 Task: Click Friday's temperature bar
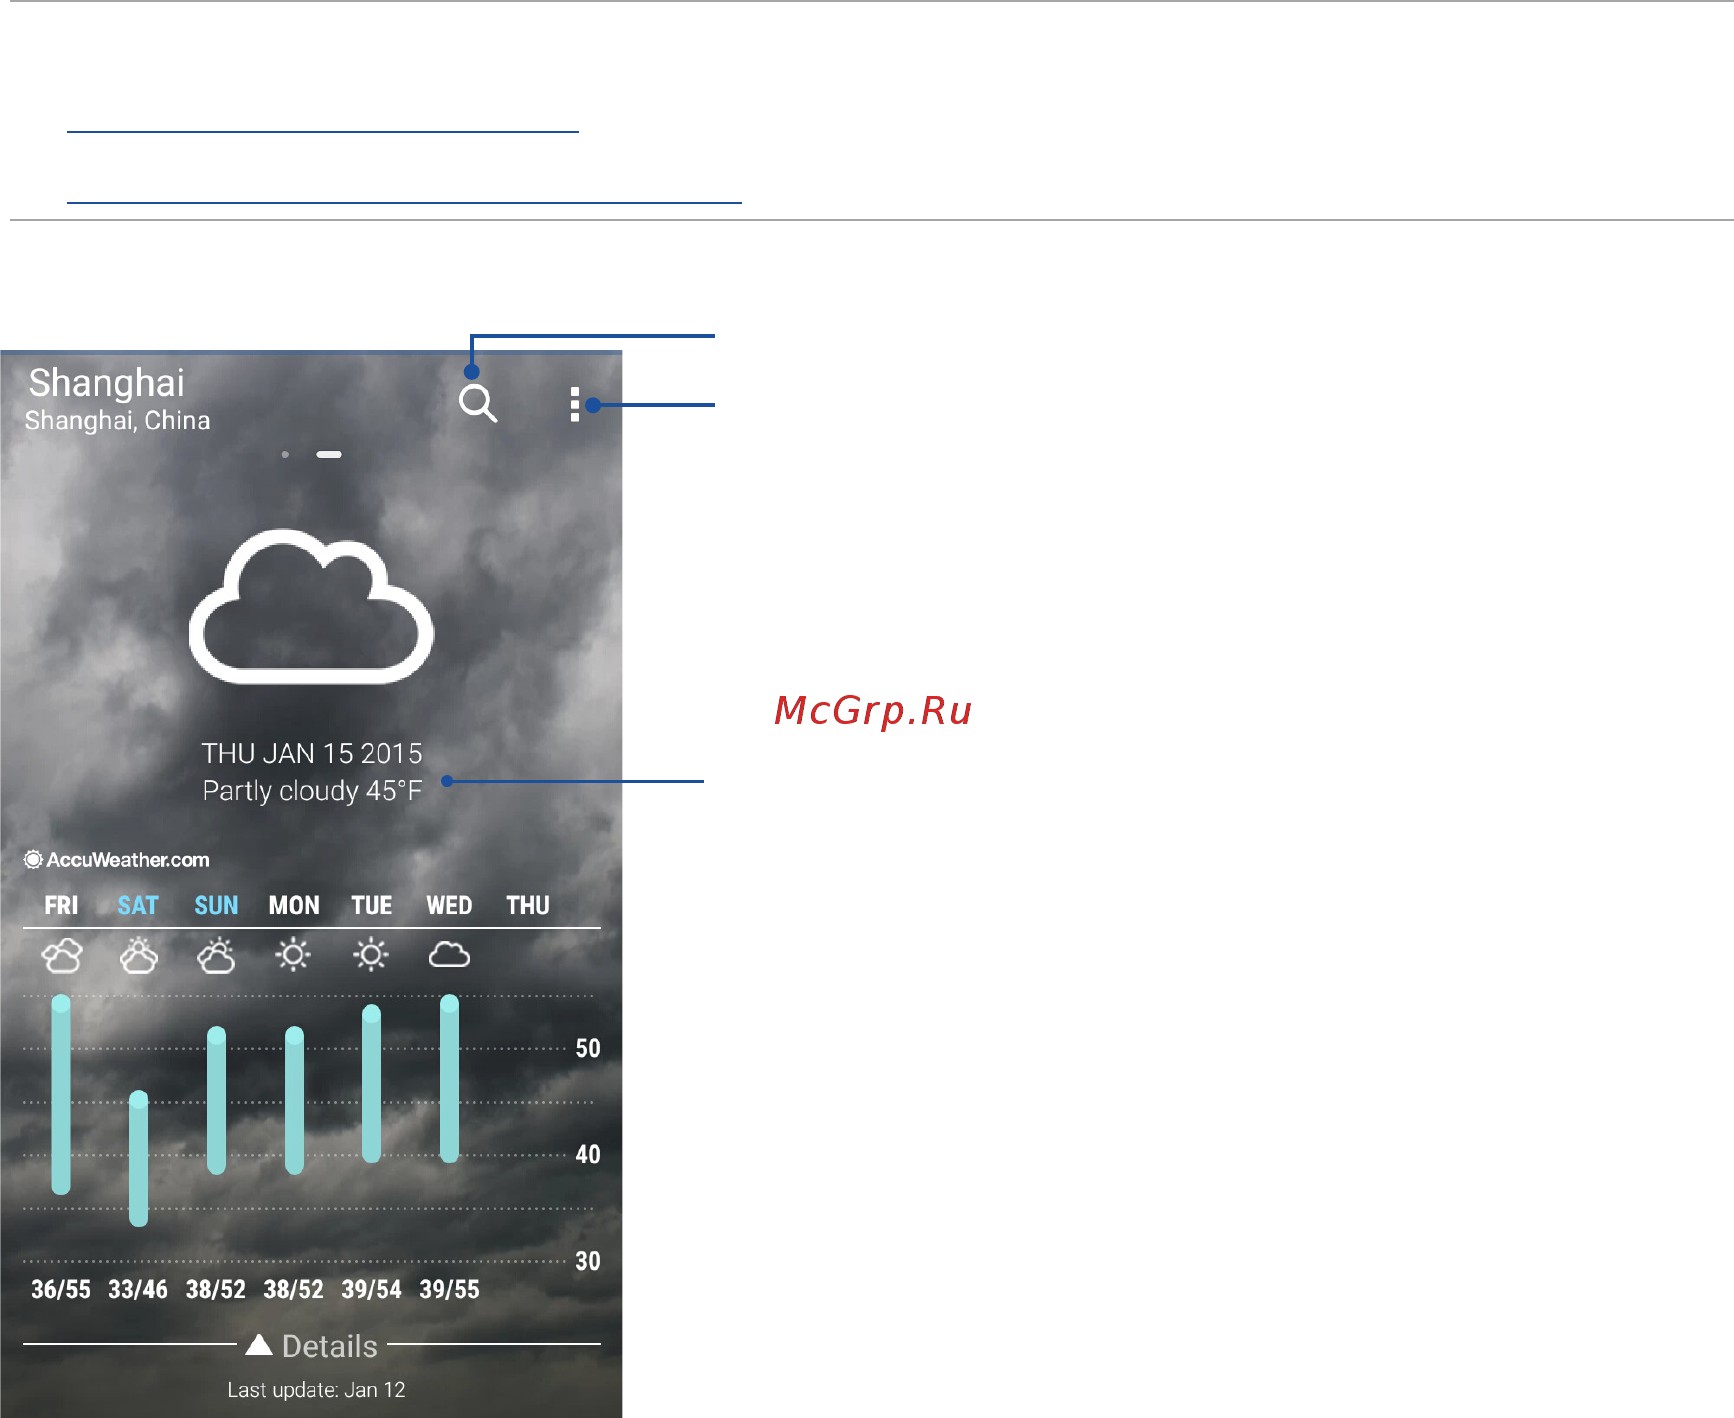pyautogui.click(x=61, y=1095)
